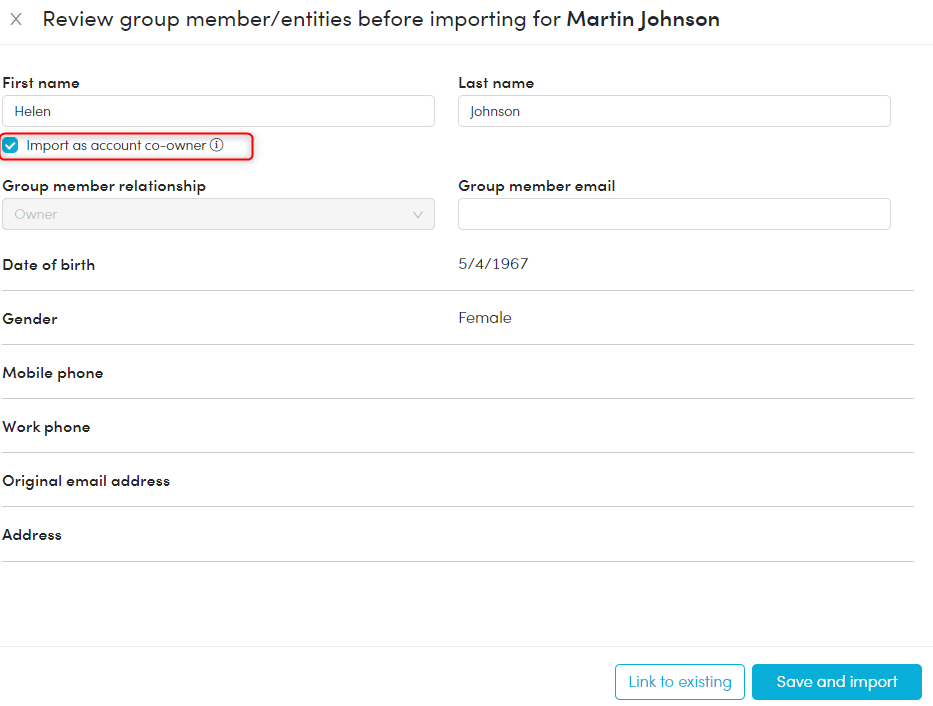Click the First name field containing Helen
This screenshot has height=706, width=933.
tap(218, 111)
